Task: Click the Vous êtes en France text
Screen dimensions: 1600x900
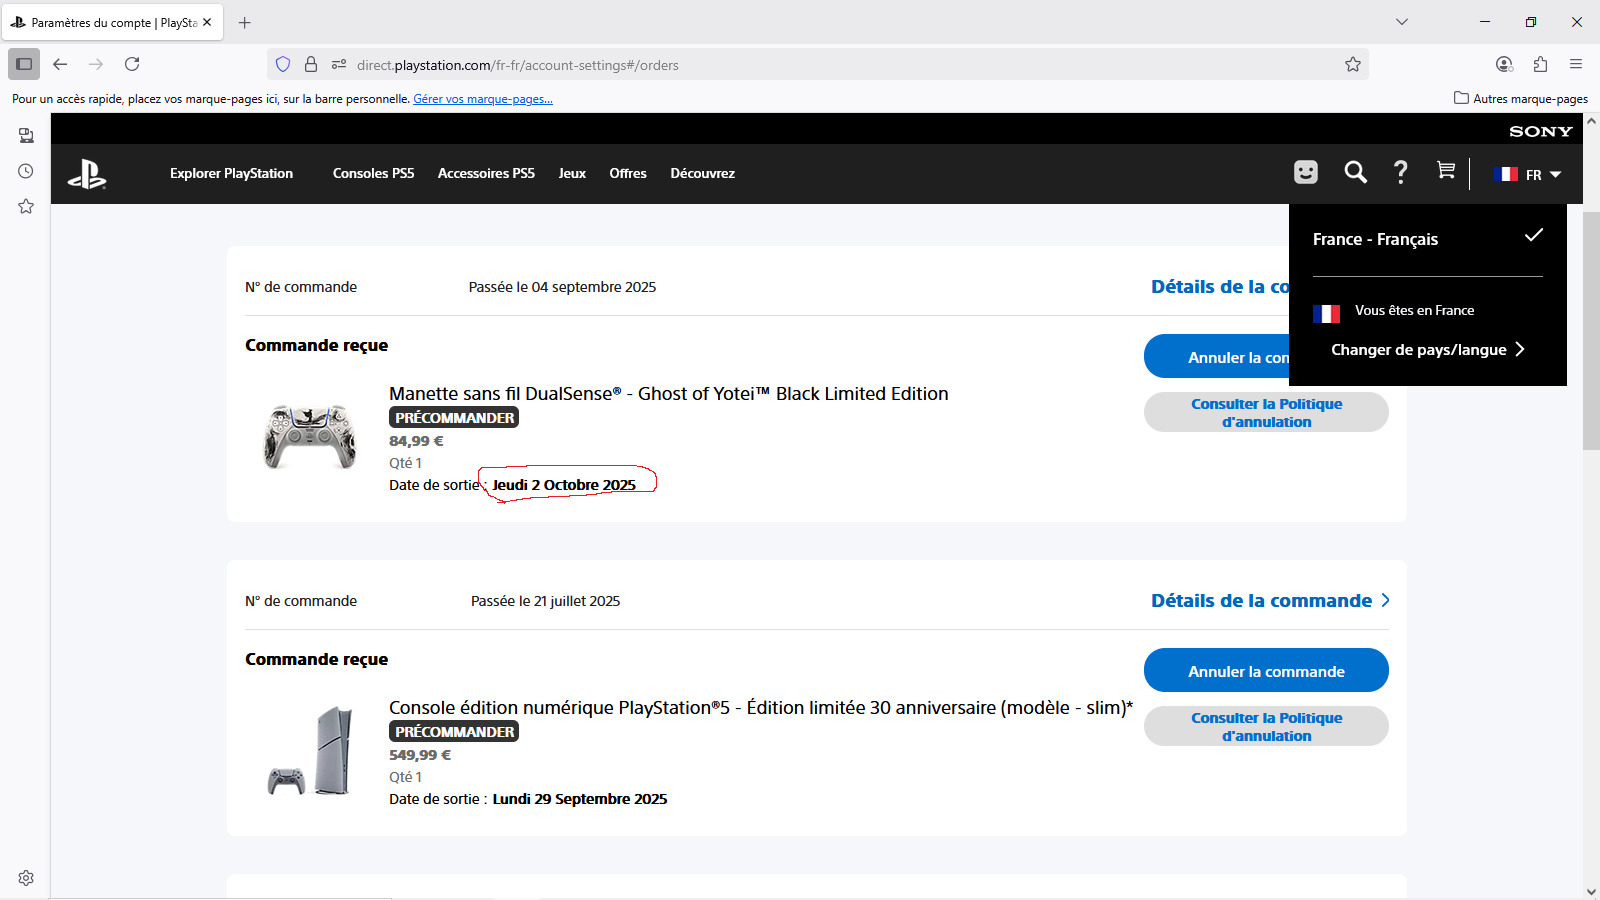Action: coord(1414,311)
